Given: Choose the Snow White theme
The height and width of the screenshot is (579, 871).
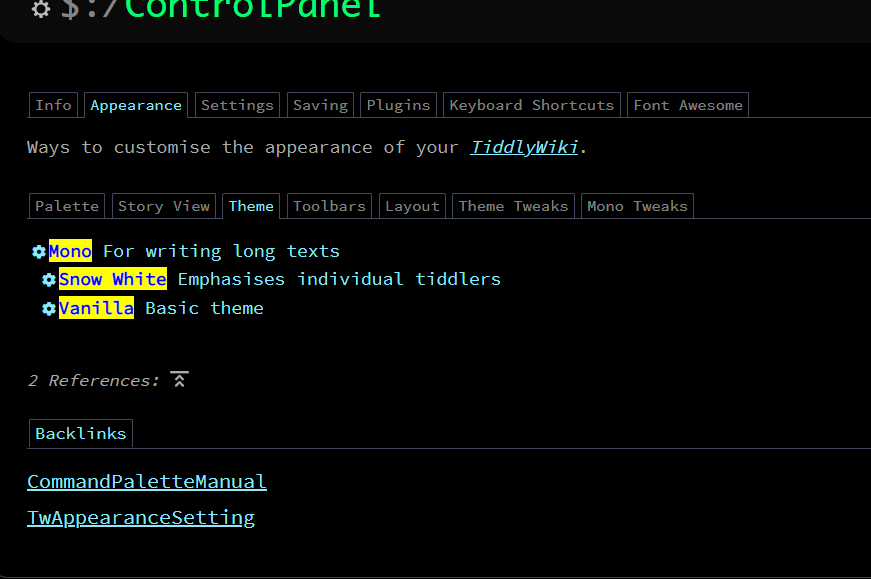Looking at the screenshot, I should pos(113,279).
